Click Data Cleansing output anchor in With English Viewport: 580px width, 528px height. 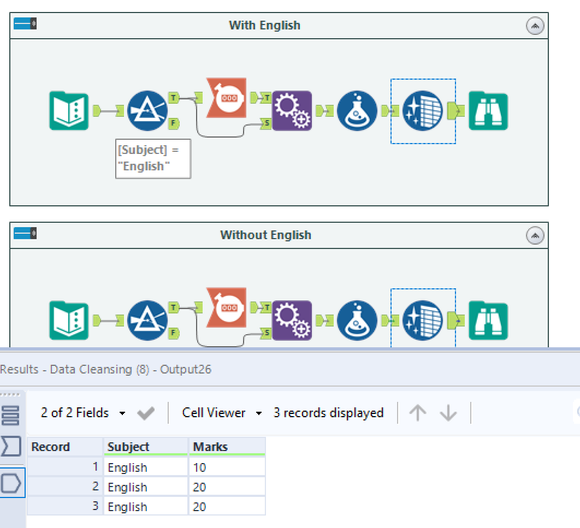pos(453,111)
